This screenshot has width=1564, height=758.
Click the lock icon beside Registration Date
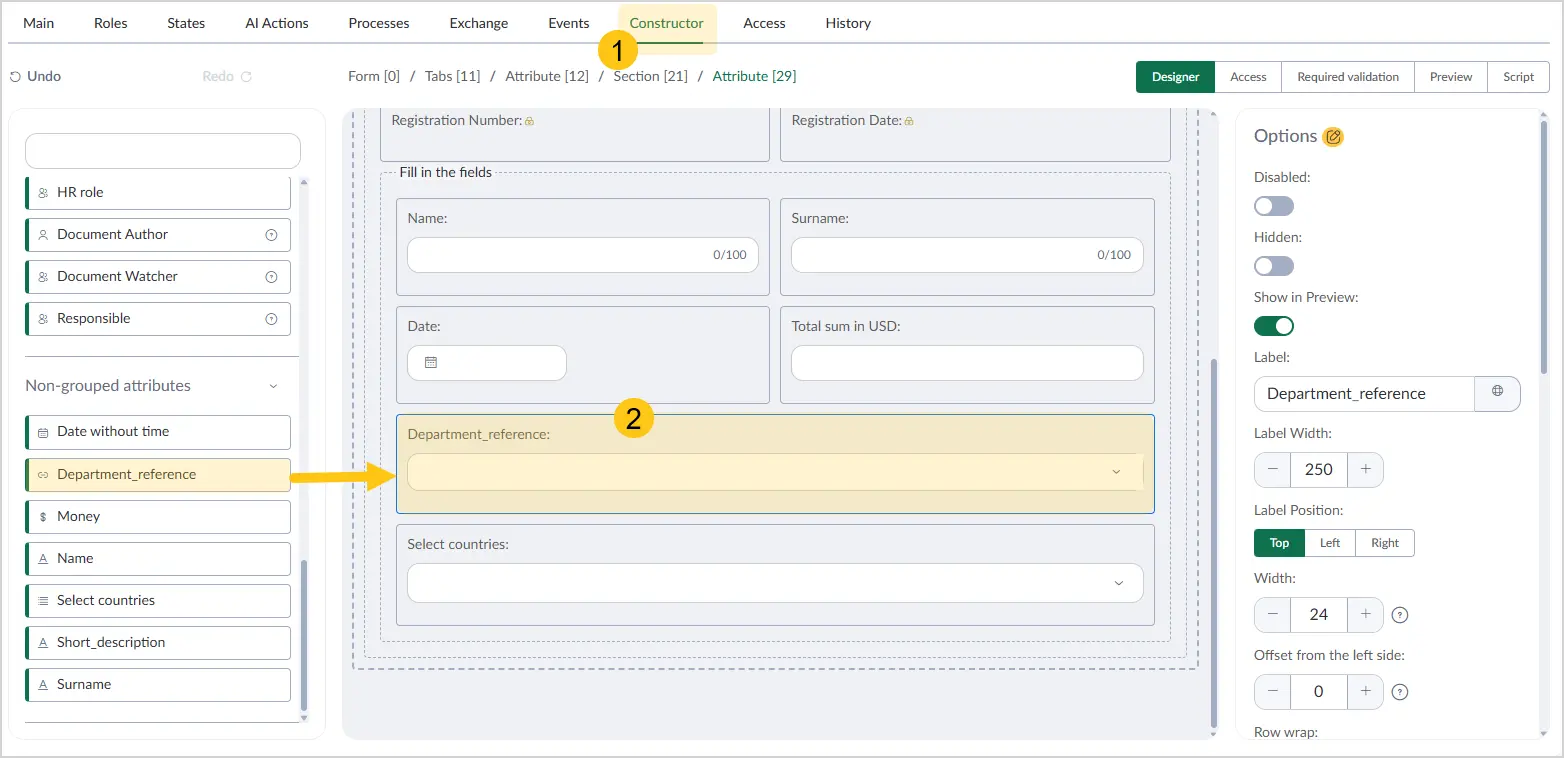pyautogui.click(x=908, y=121)
